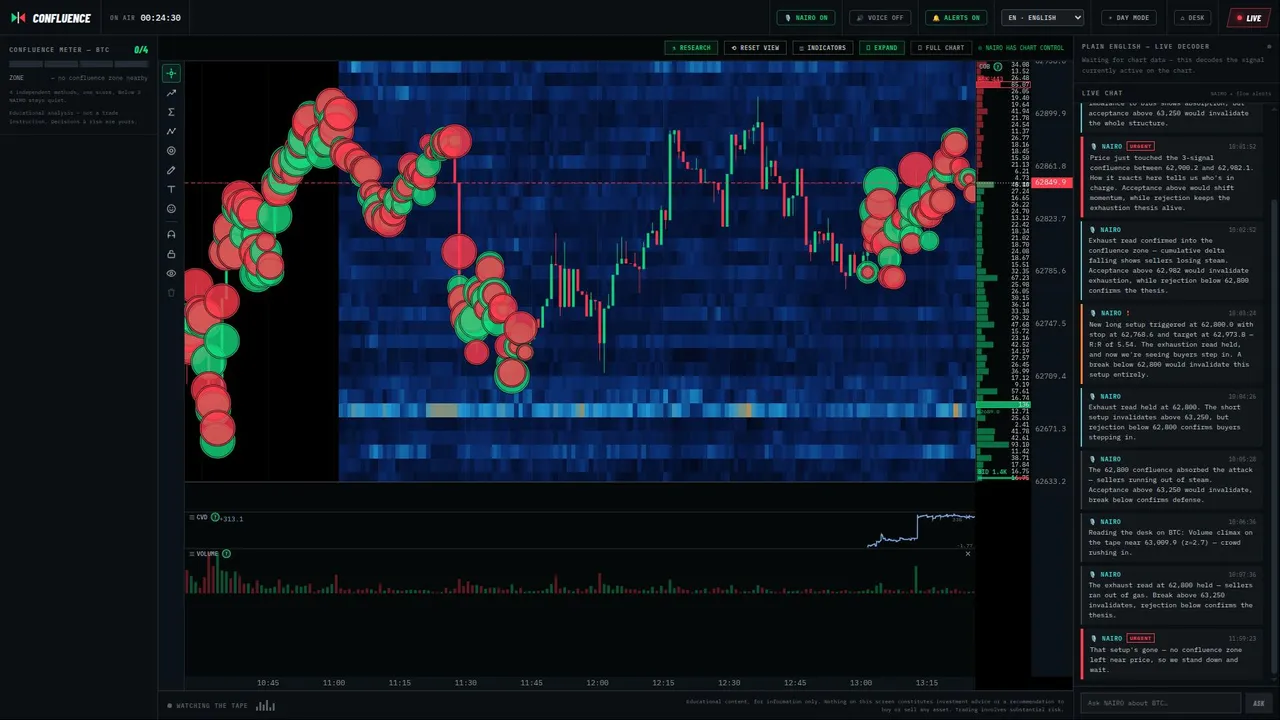Select the trend line arrow tool
The width and height of the screenshot is (1280, 720).
click(x=171, y=92)
